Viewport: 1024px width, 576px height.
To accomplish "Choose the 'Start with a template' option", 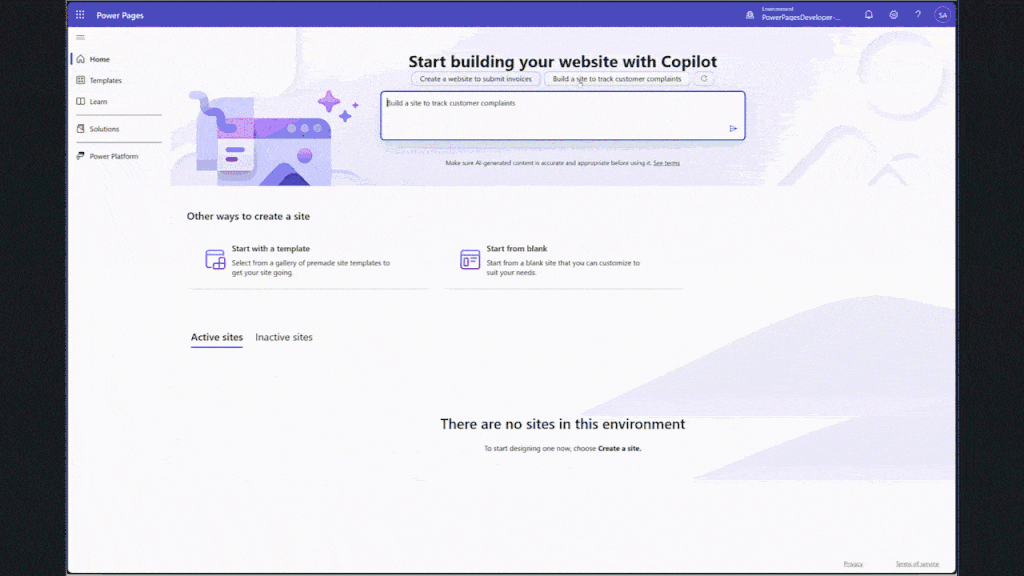I will click(x=299, y=260).
